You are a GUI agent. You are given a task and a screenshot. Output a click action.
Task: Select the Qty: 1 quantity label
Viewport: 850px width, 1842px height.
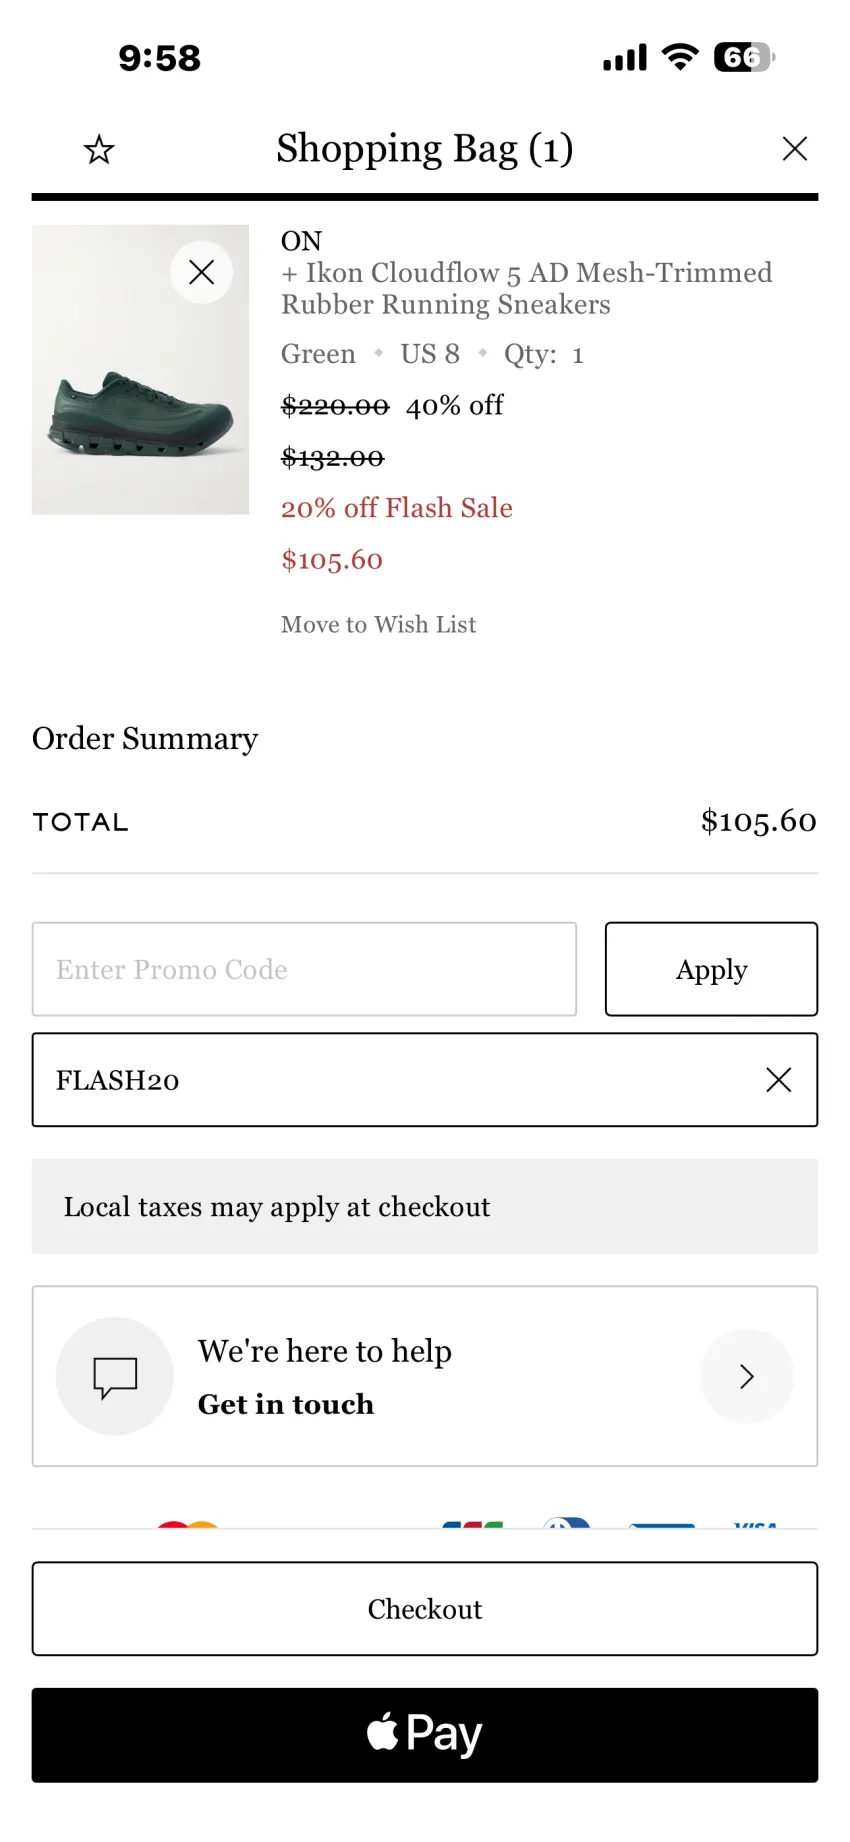point(544,354)
